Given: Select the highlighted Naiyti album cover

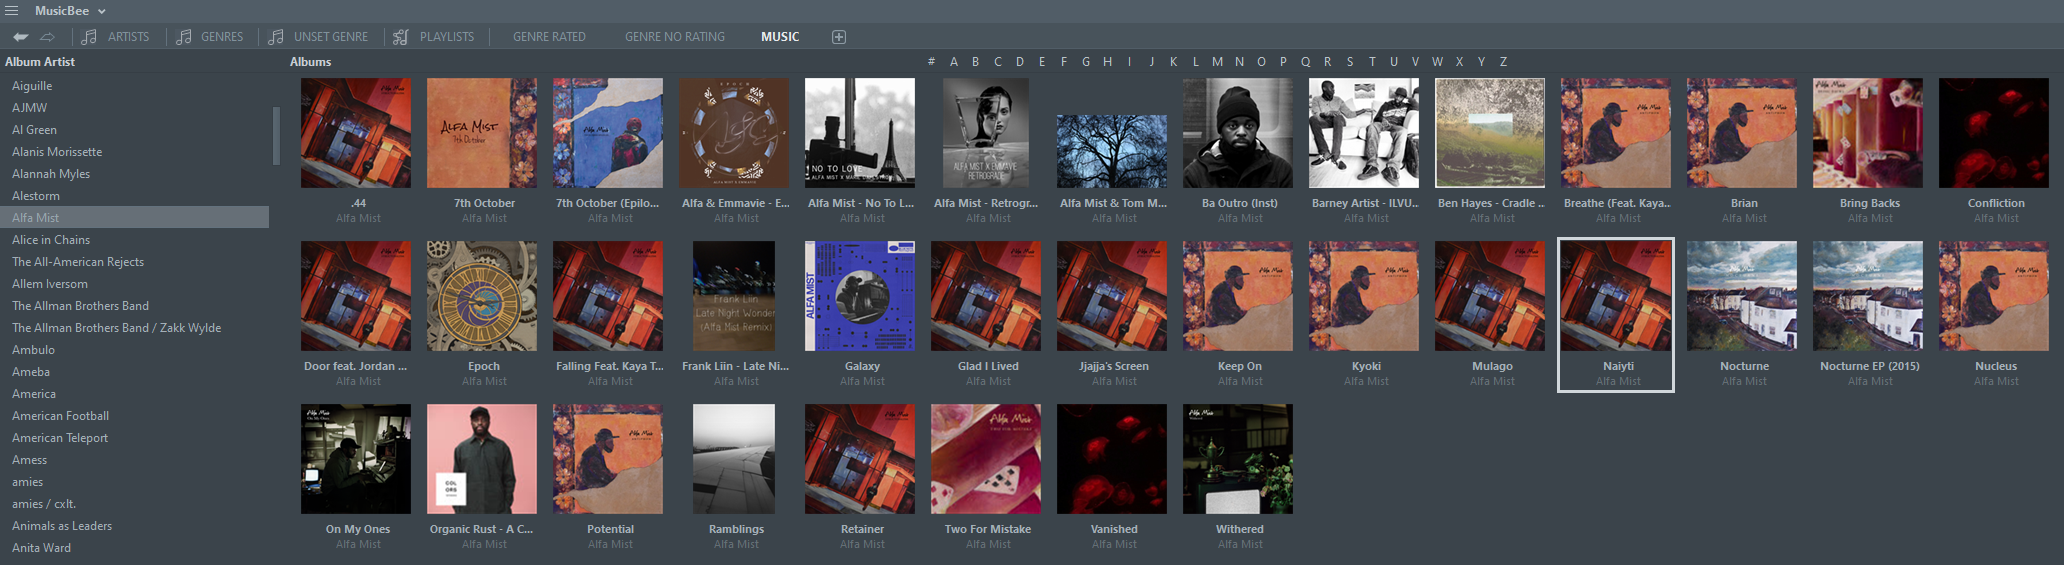Looking at the screenshot, I should point(1616,296).
